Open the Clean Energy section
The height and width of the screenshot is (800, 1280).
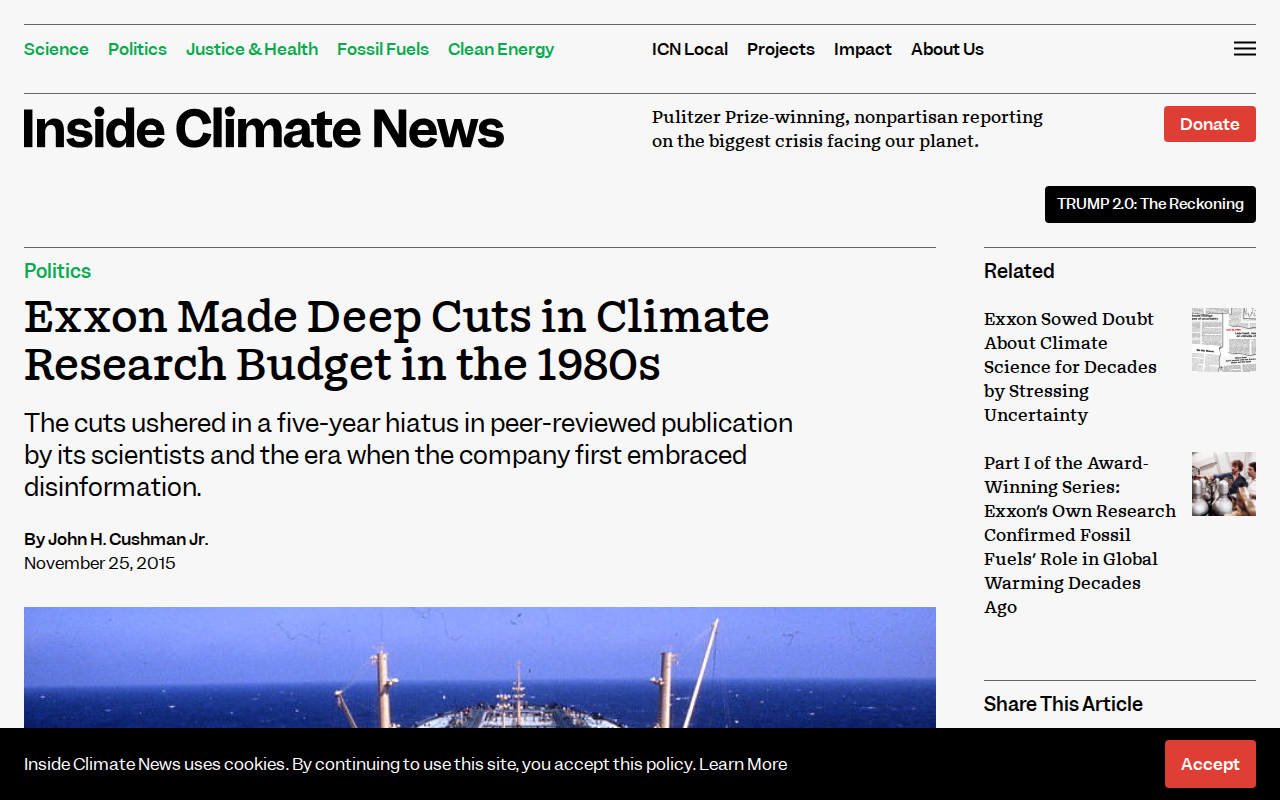(501, 49)
